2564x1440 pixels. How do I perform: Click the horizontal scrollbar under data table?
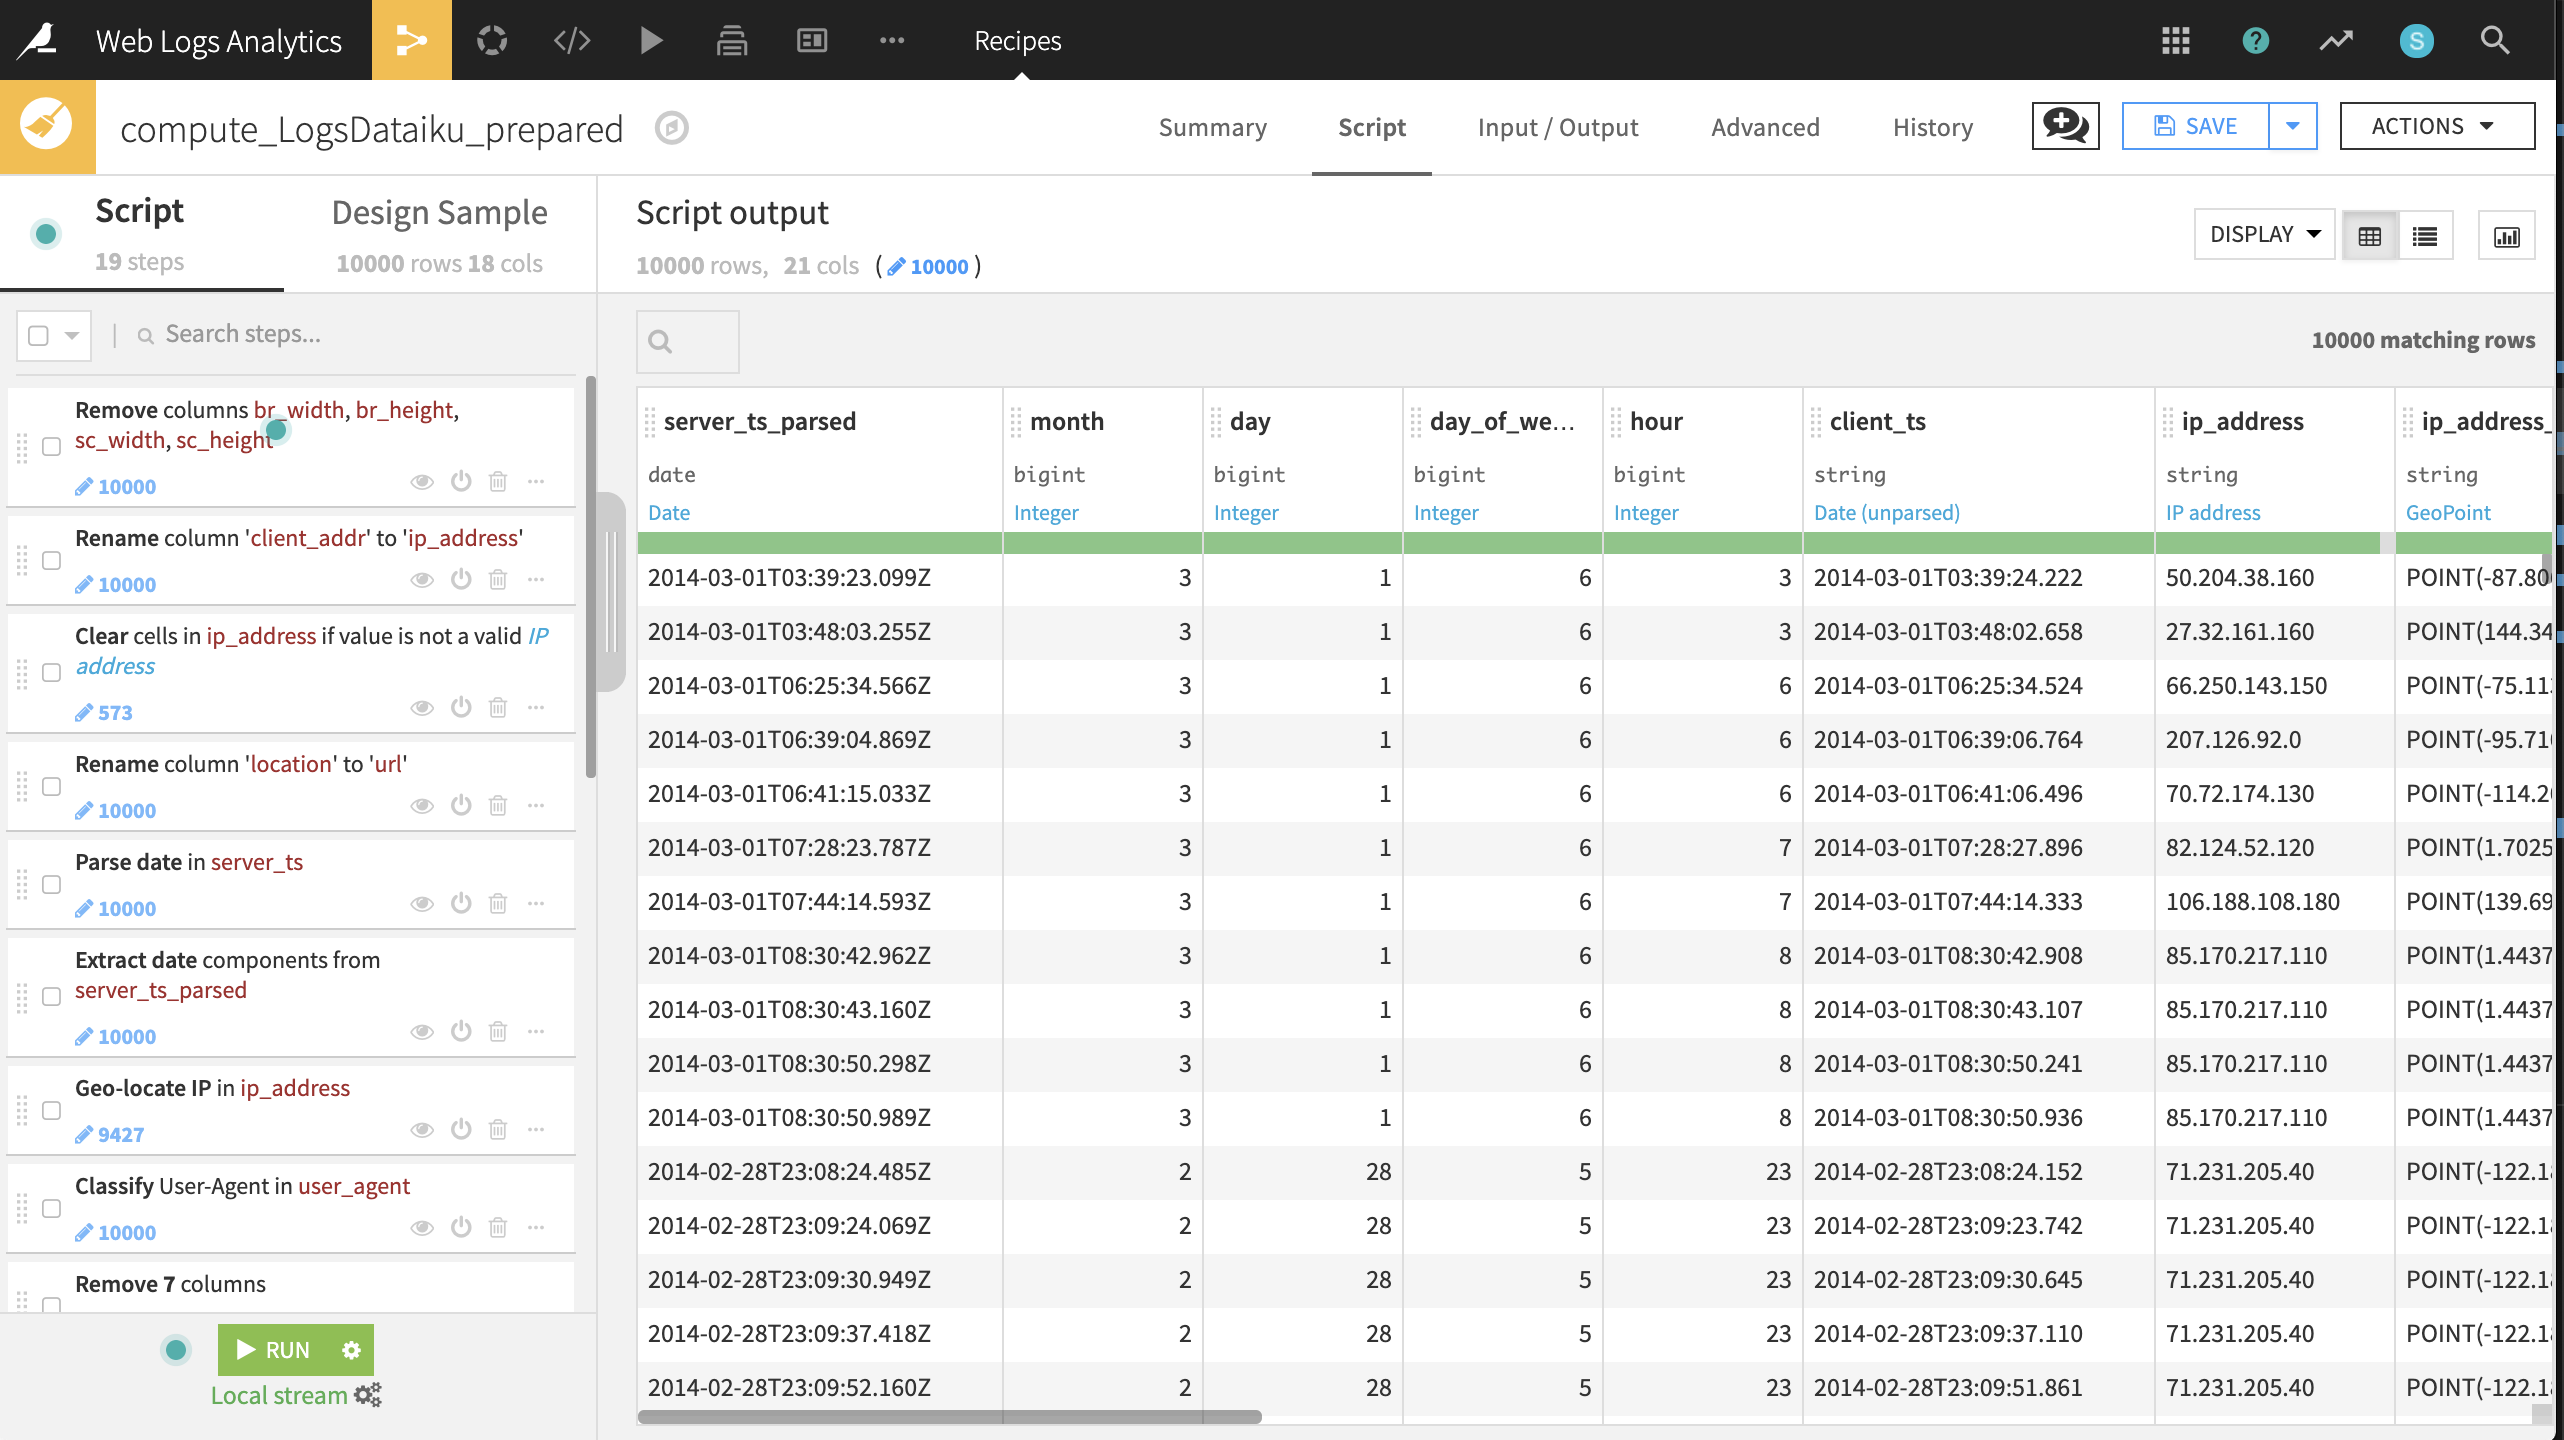(x=949, y=1416)
